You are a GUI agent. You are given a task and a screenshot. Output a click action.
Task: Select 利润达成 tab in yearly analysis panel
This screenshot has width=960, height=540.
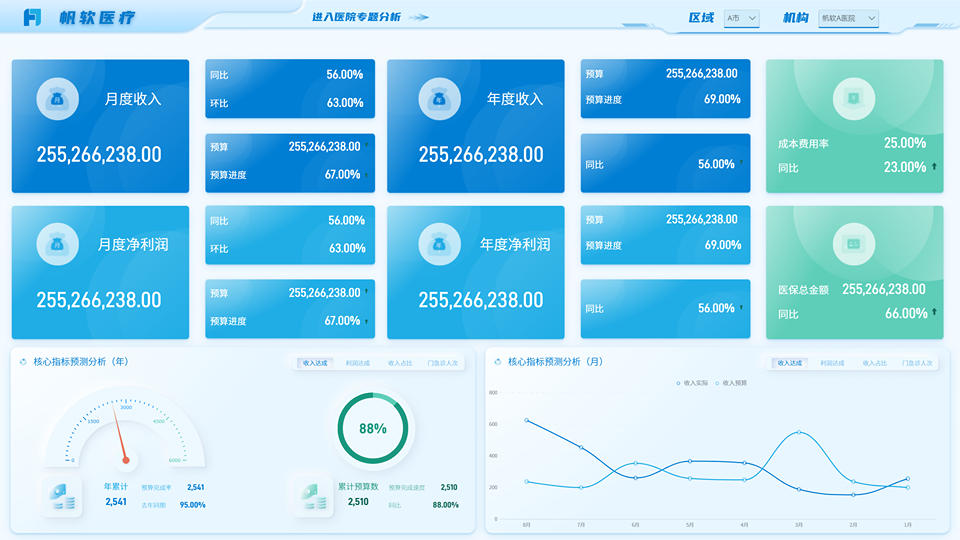pyautogui.click(x=358, y=363)
